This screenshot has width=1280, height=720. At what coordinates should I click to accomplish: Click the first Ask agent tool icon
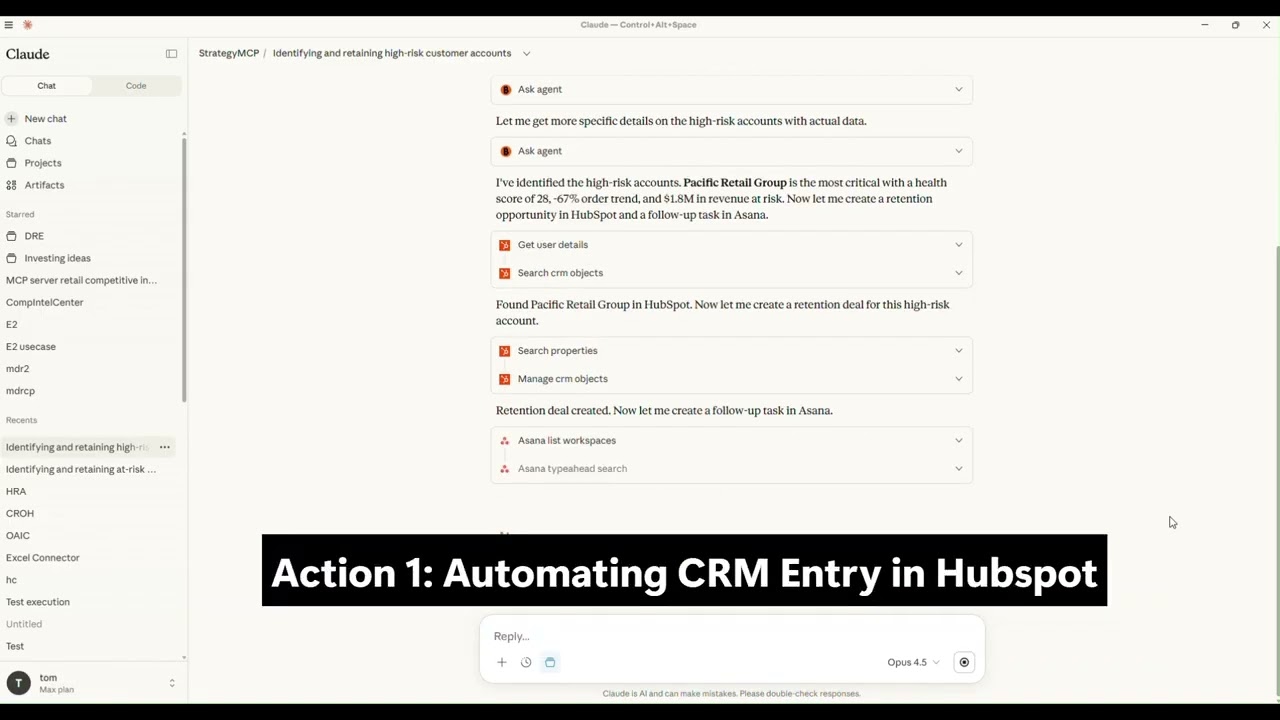tap(505, 89)
